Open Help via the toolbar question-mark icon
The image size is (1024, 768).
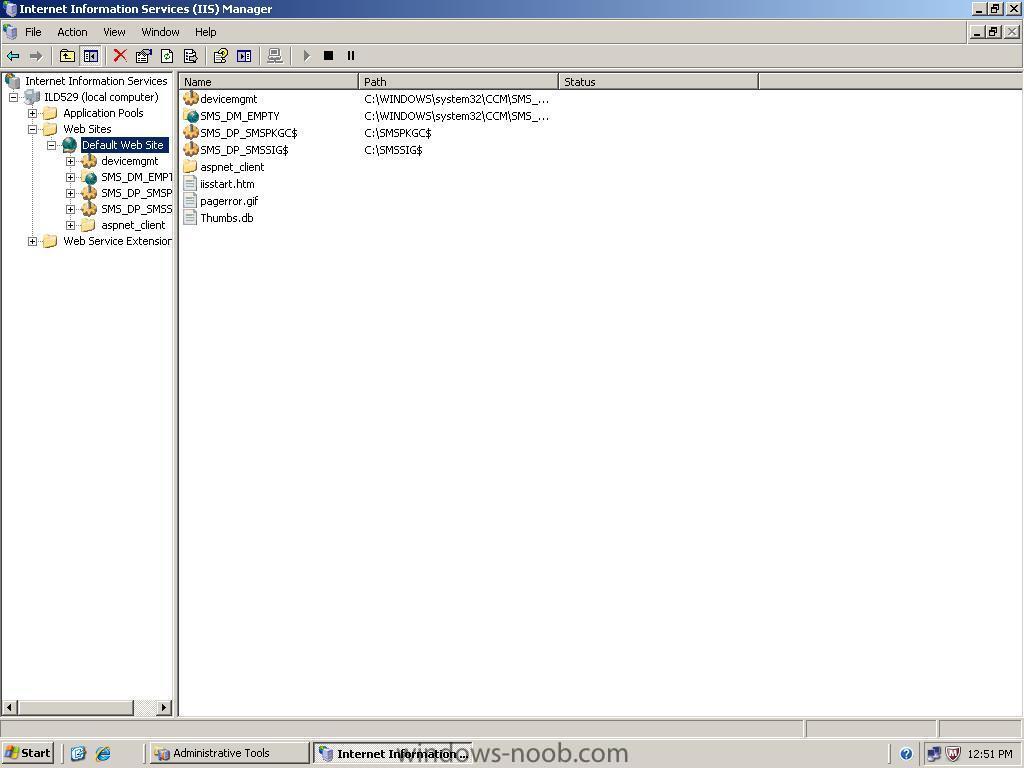(220, 56)
